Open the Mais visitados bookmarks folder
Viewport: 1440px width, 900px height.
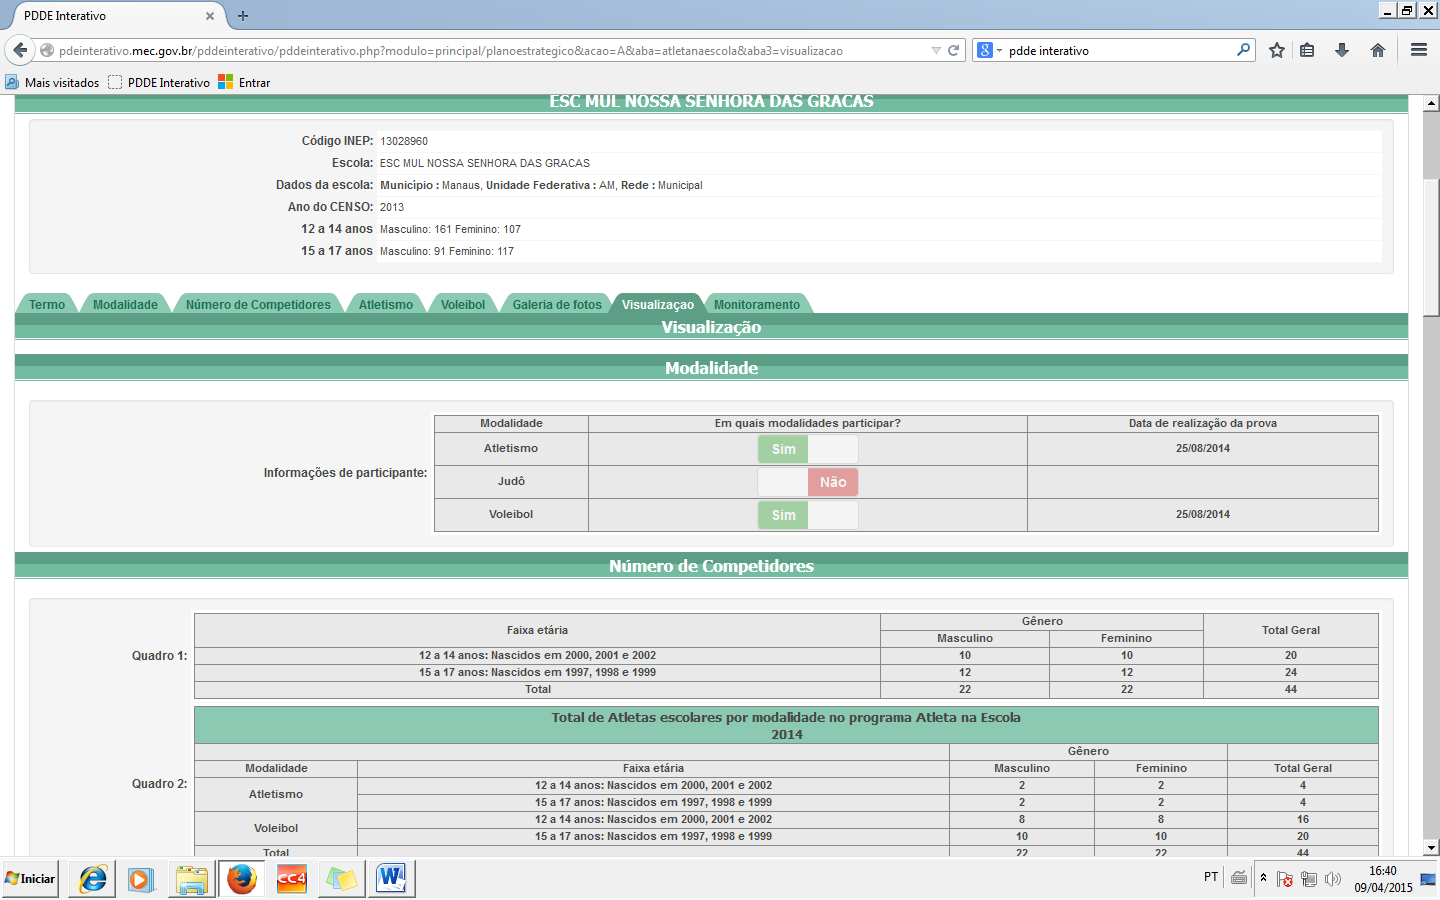click(53, 82)
